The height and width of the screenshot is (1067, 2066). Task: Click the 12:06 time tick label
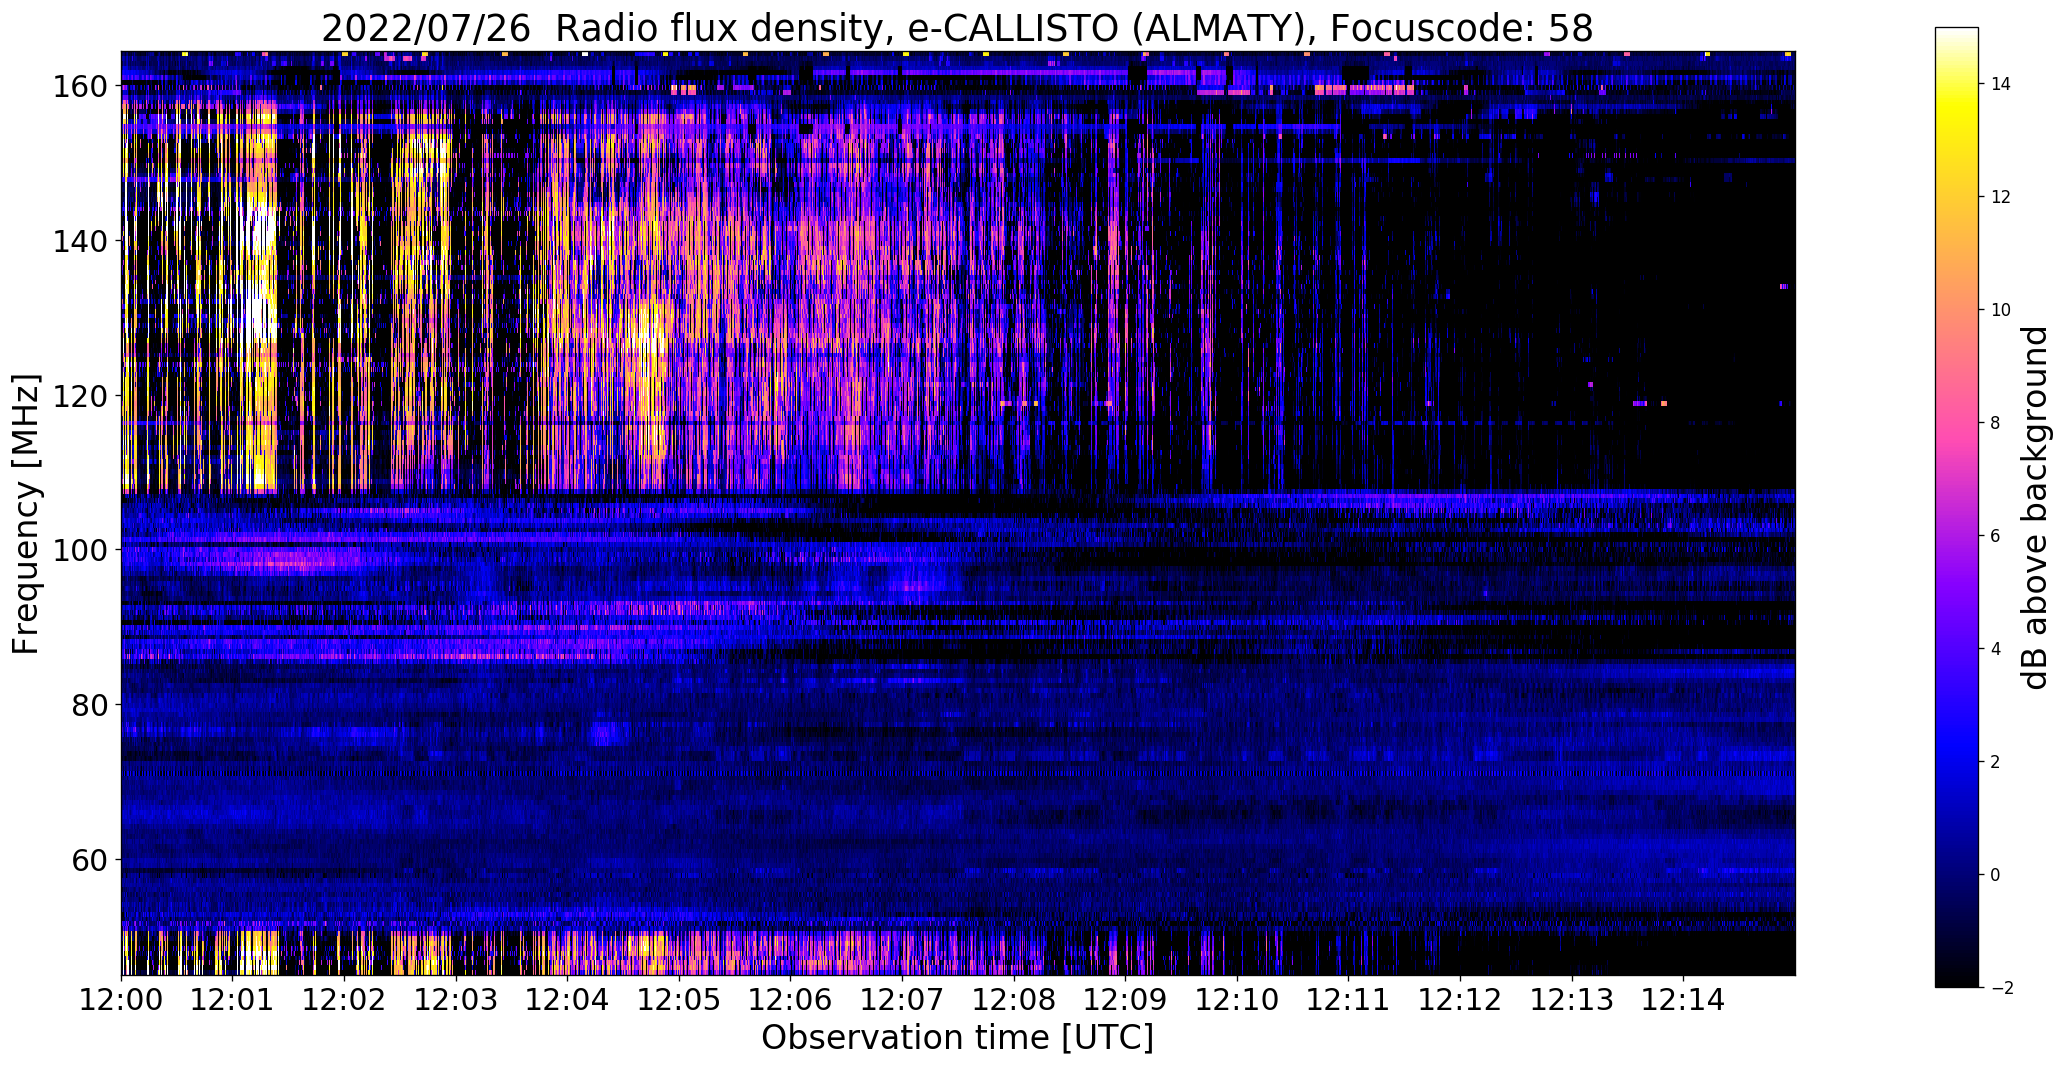(790, 999)
